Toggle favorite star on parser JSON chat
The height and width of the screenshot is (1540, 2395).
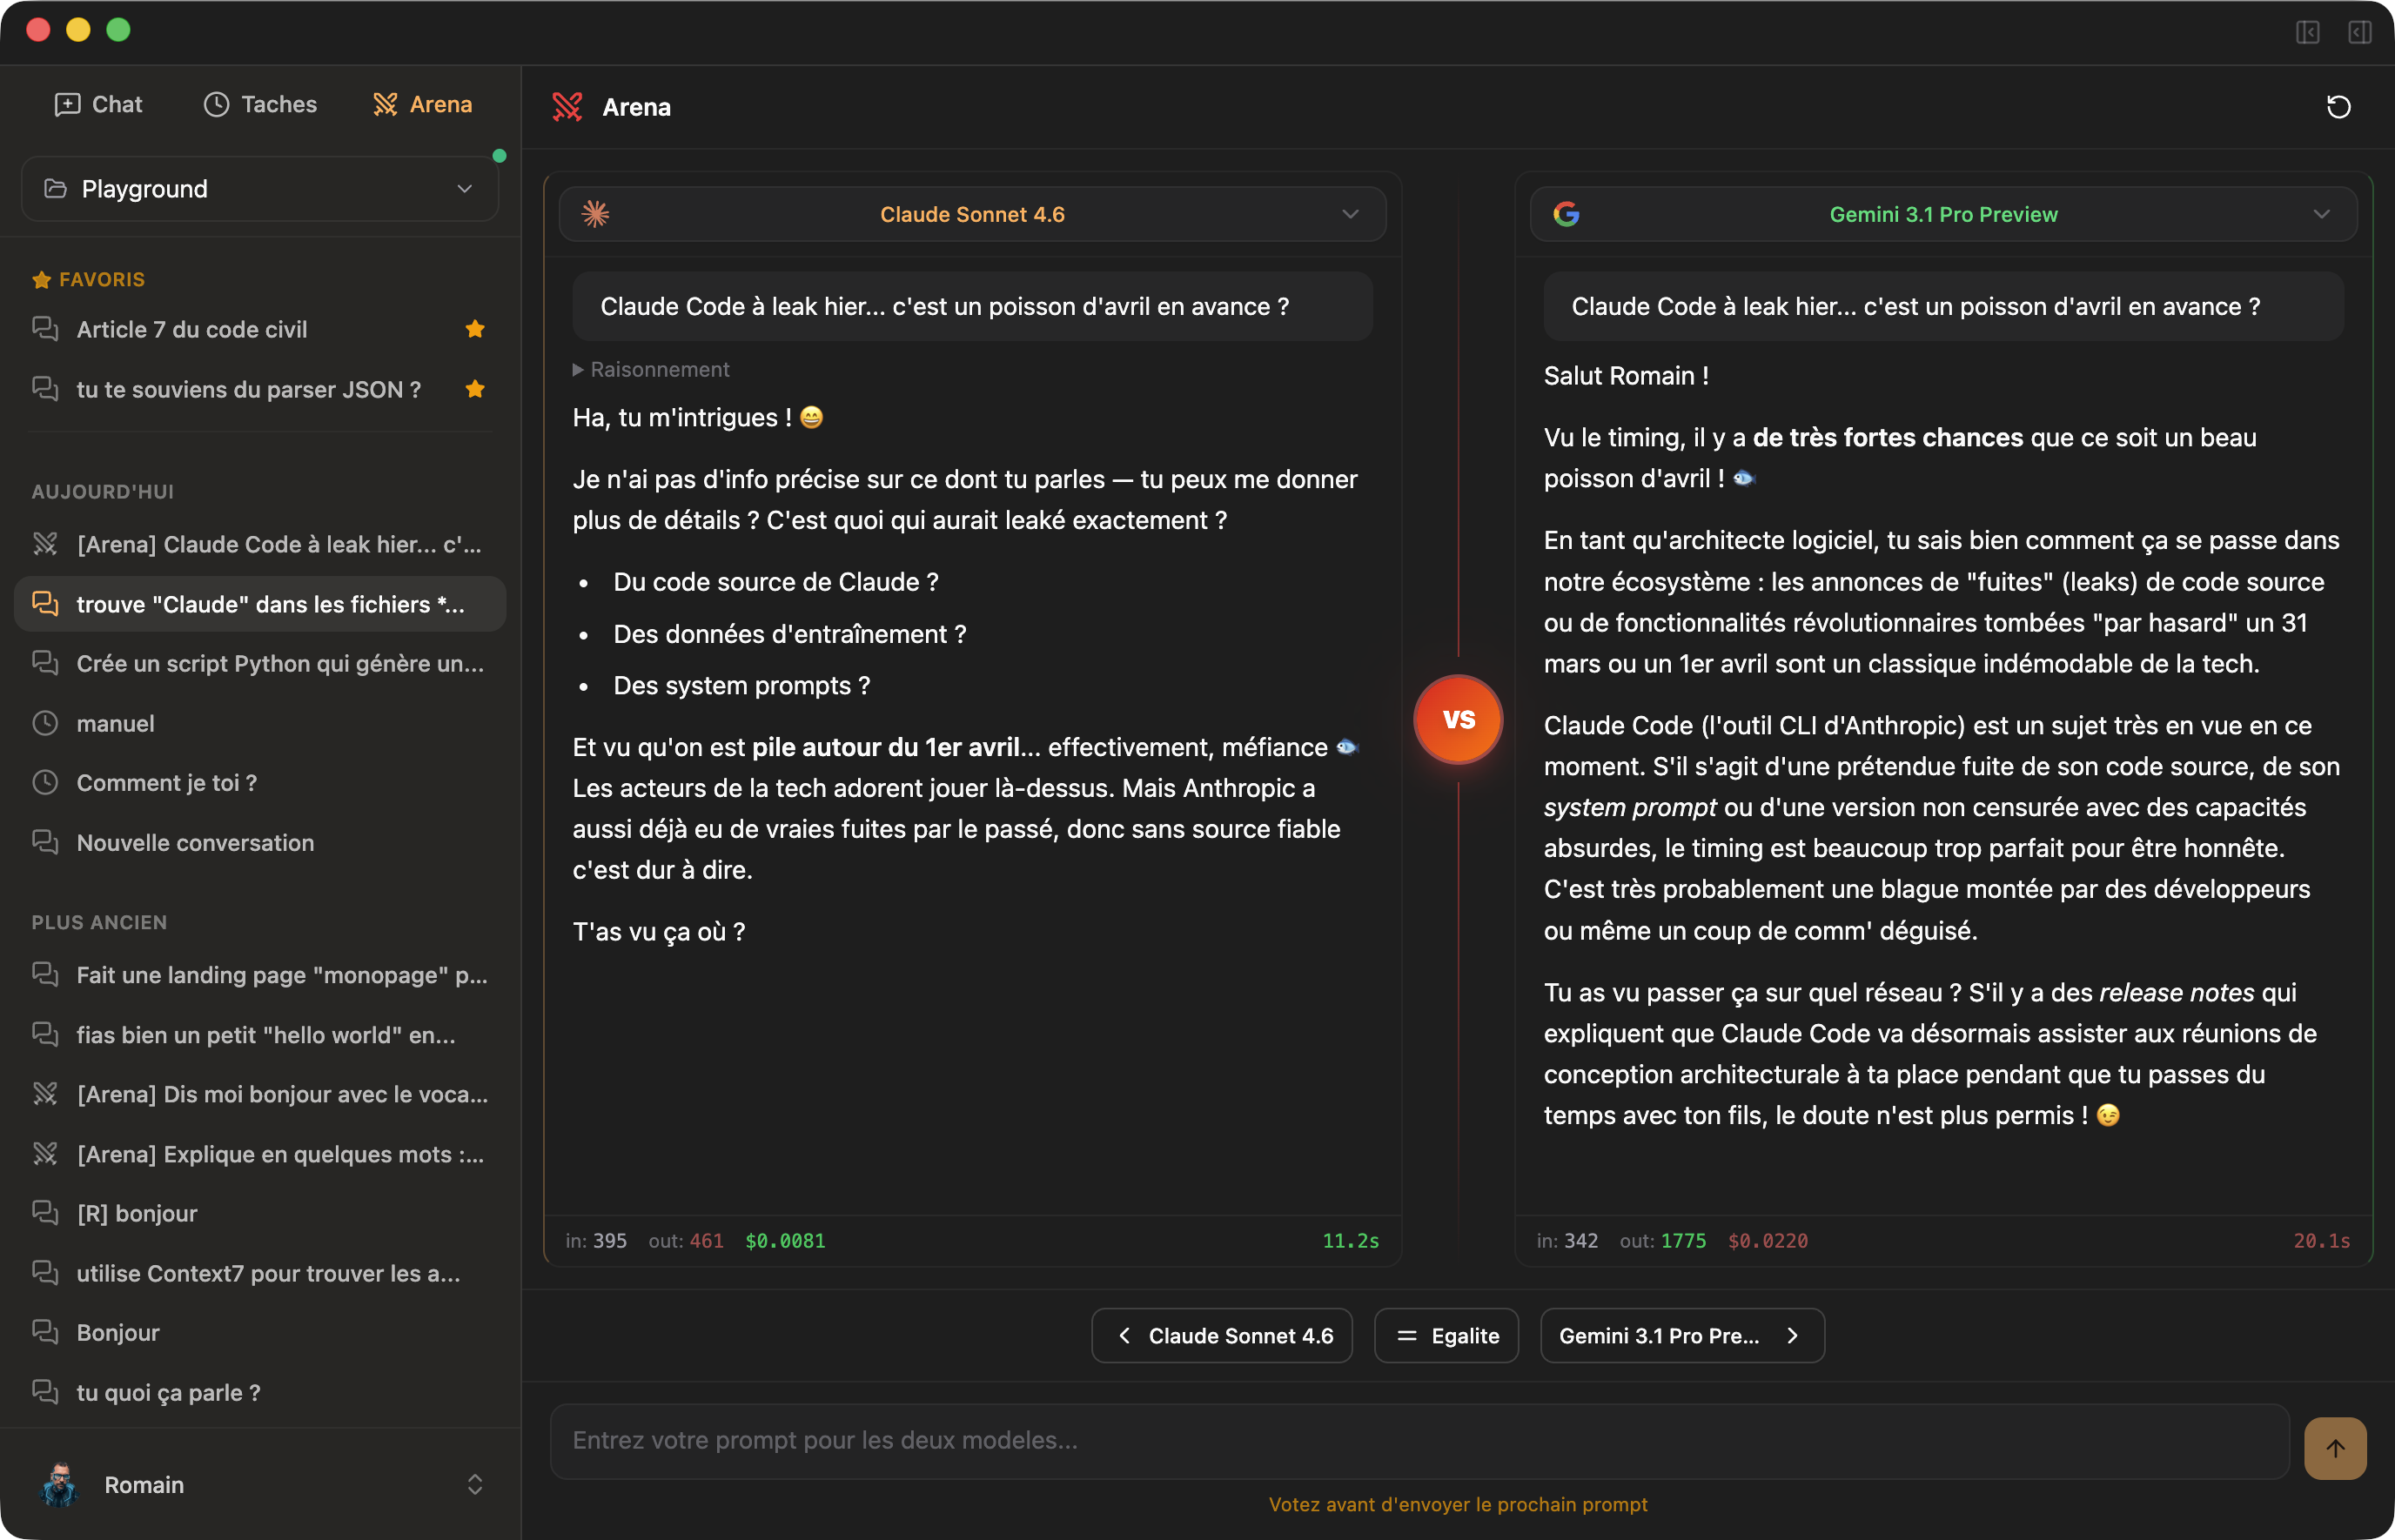475,389
